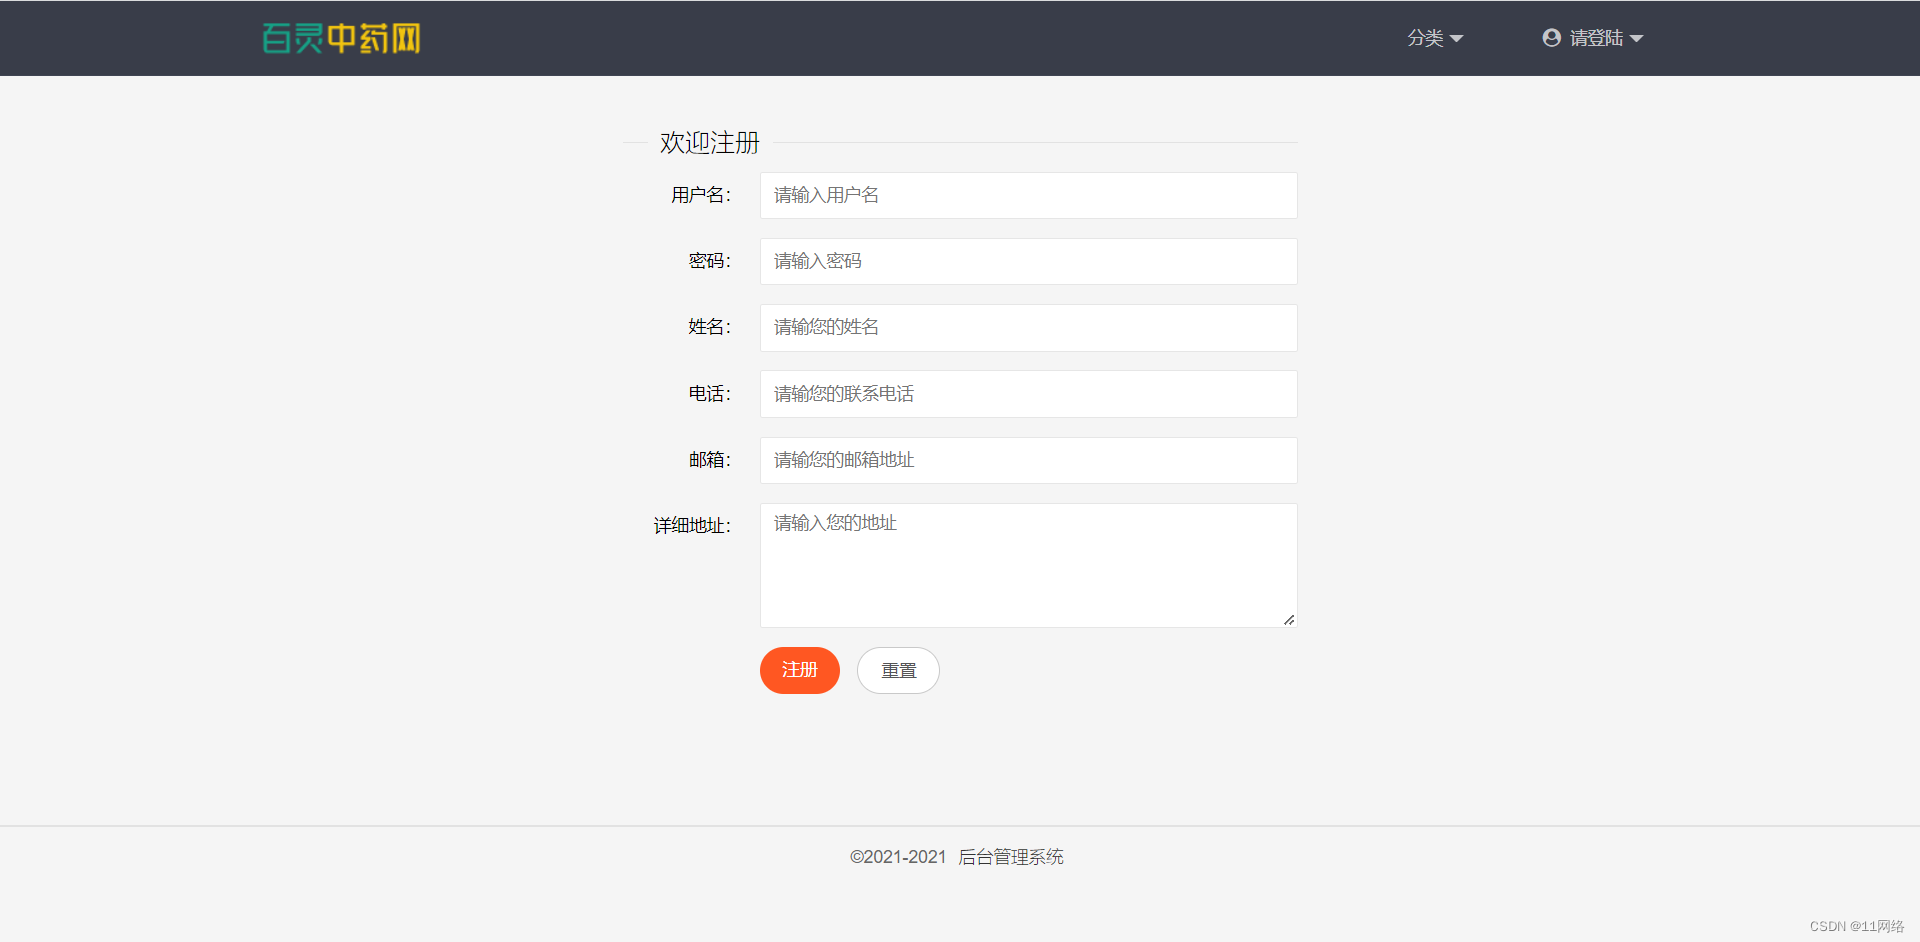Screen dimensions: 1920x942
Task: Click the 详细地址 address textarea
Action: click(1028, 560)
